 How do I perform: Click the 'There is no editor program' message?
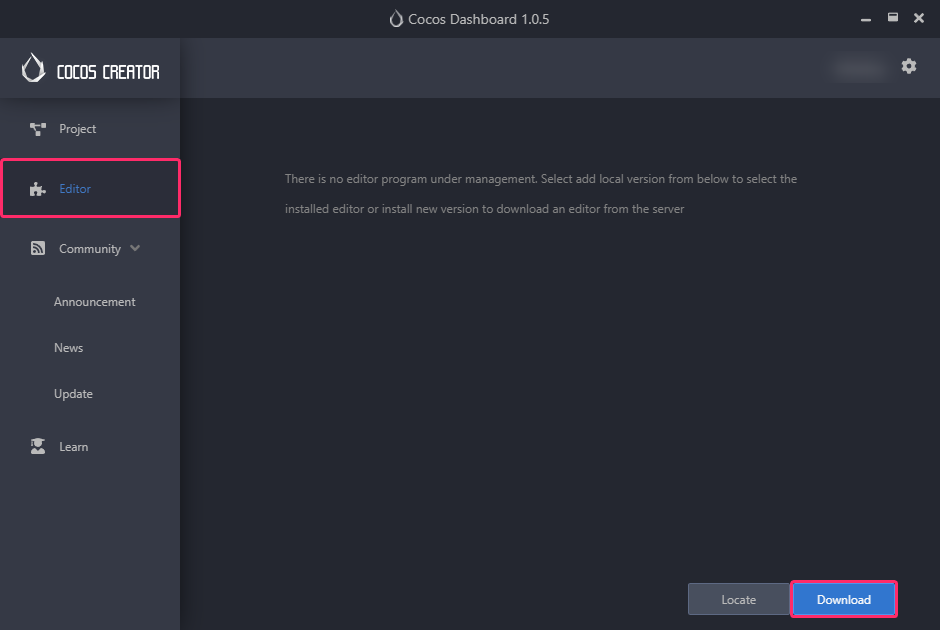(541, 194)
